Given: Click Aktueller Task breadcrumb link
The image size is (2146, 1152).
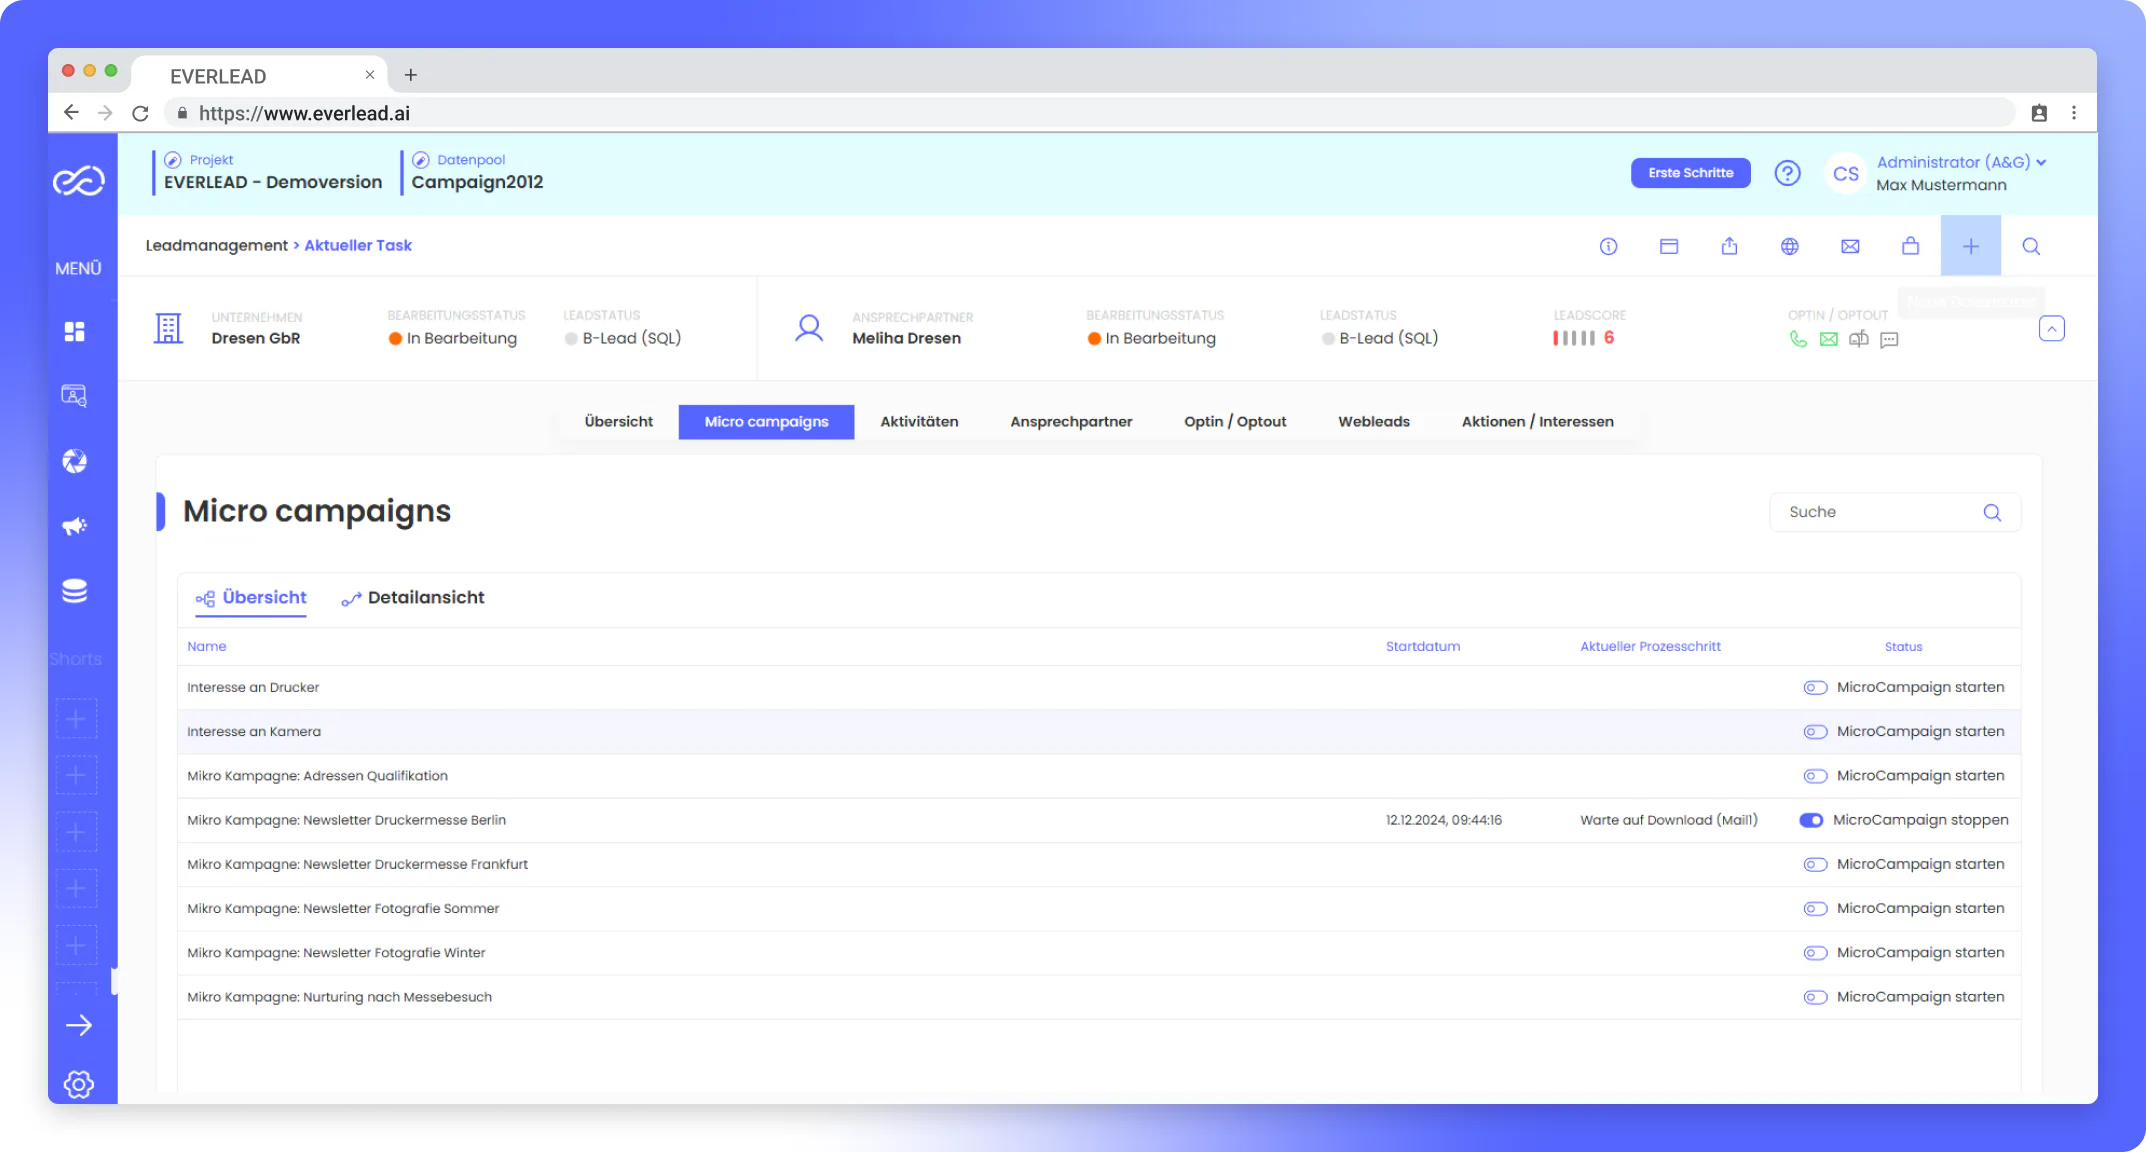Looking at the screenshot, I should [358, 245].
